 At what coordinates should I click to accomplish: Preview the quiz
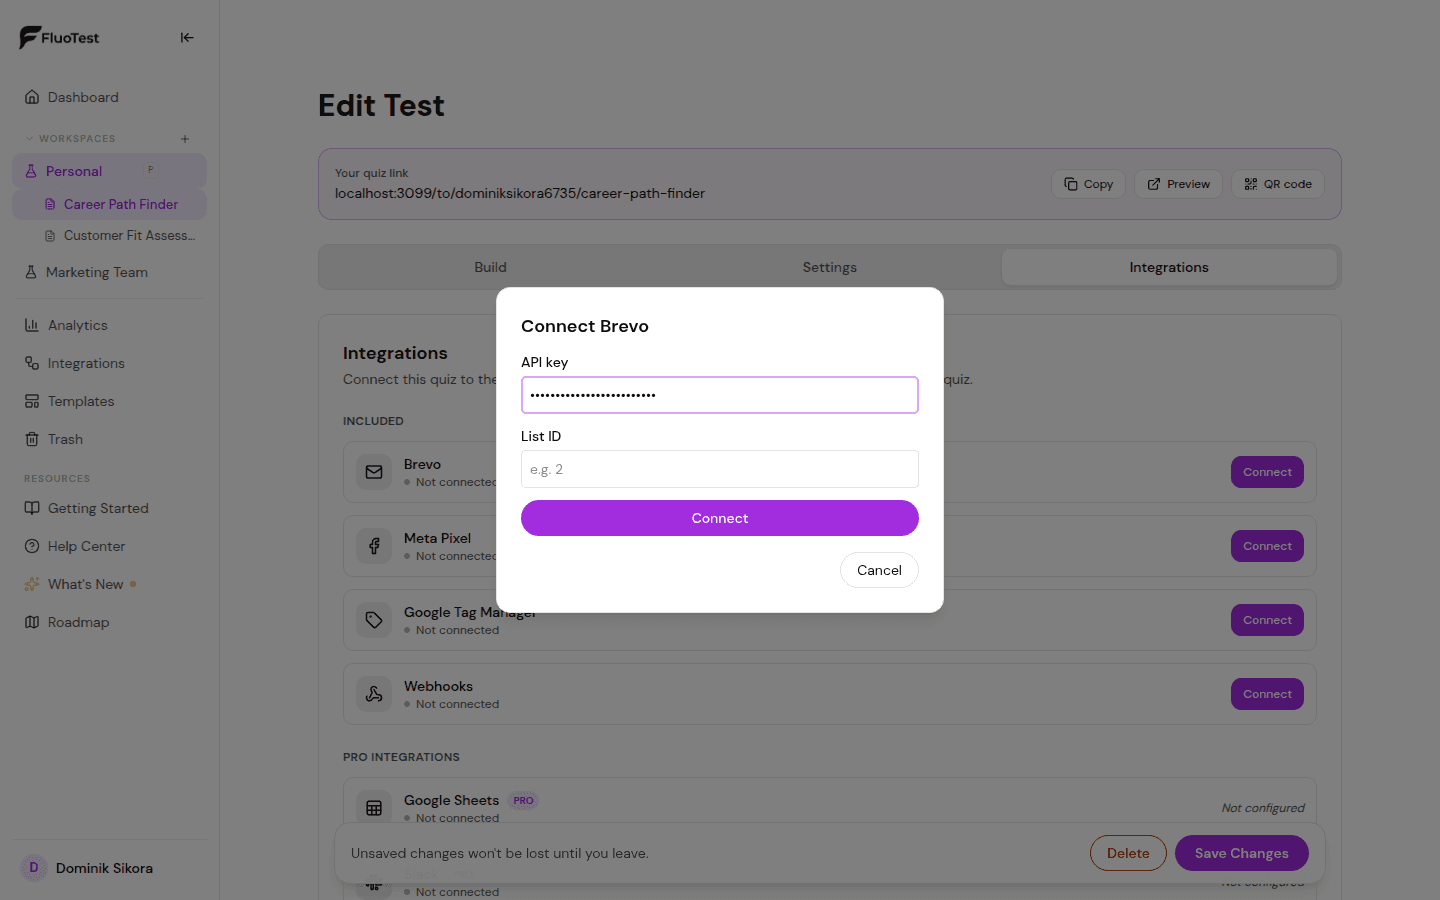pos(1178,184)
